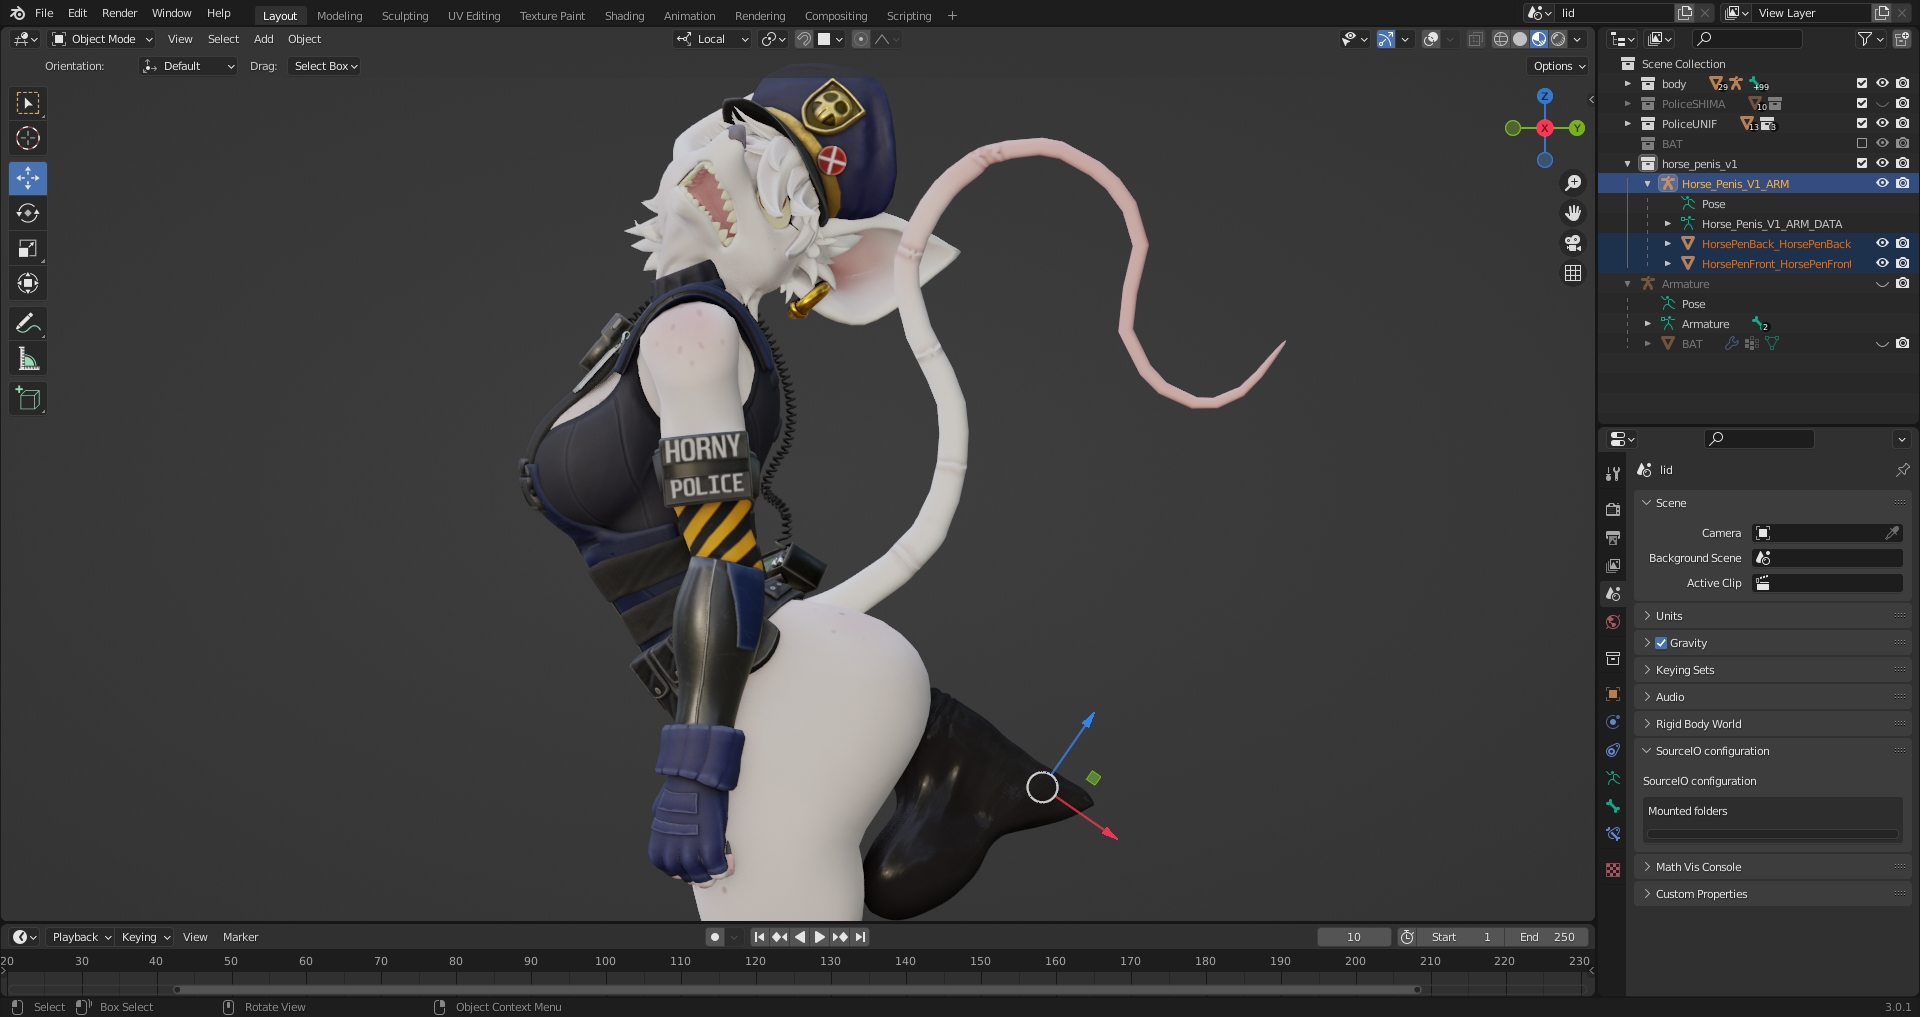Image resolution: width=1920 pixels, height=1017 pixels.
Task: Click the outliner search field
Action: click(1747, 39)
